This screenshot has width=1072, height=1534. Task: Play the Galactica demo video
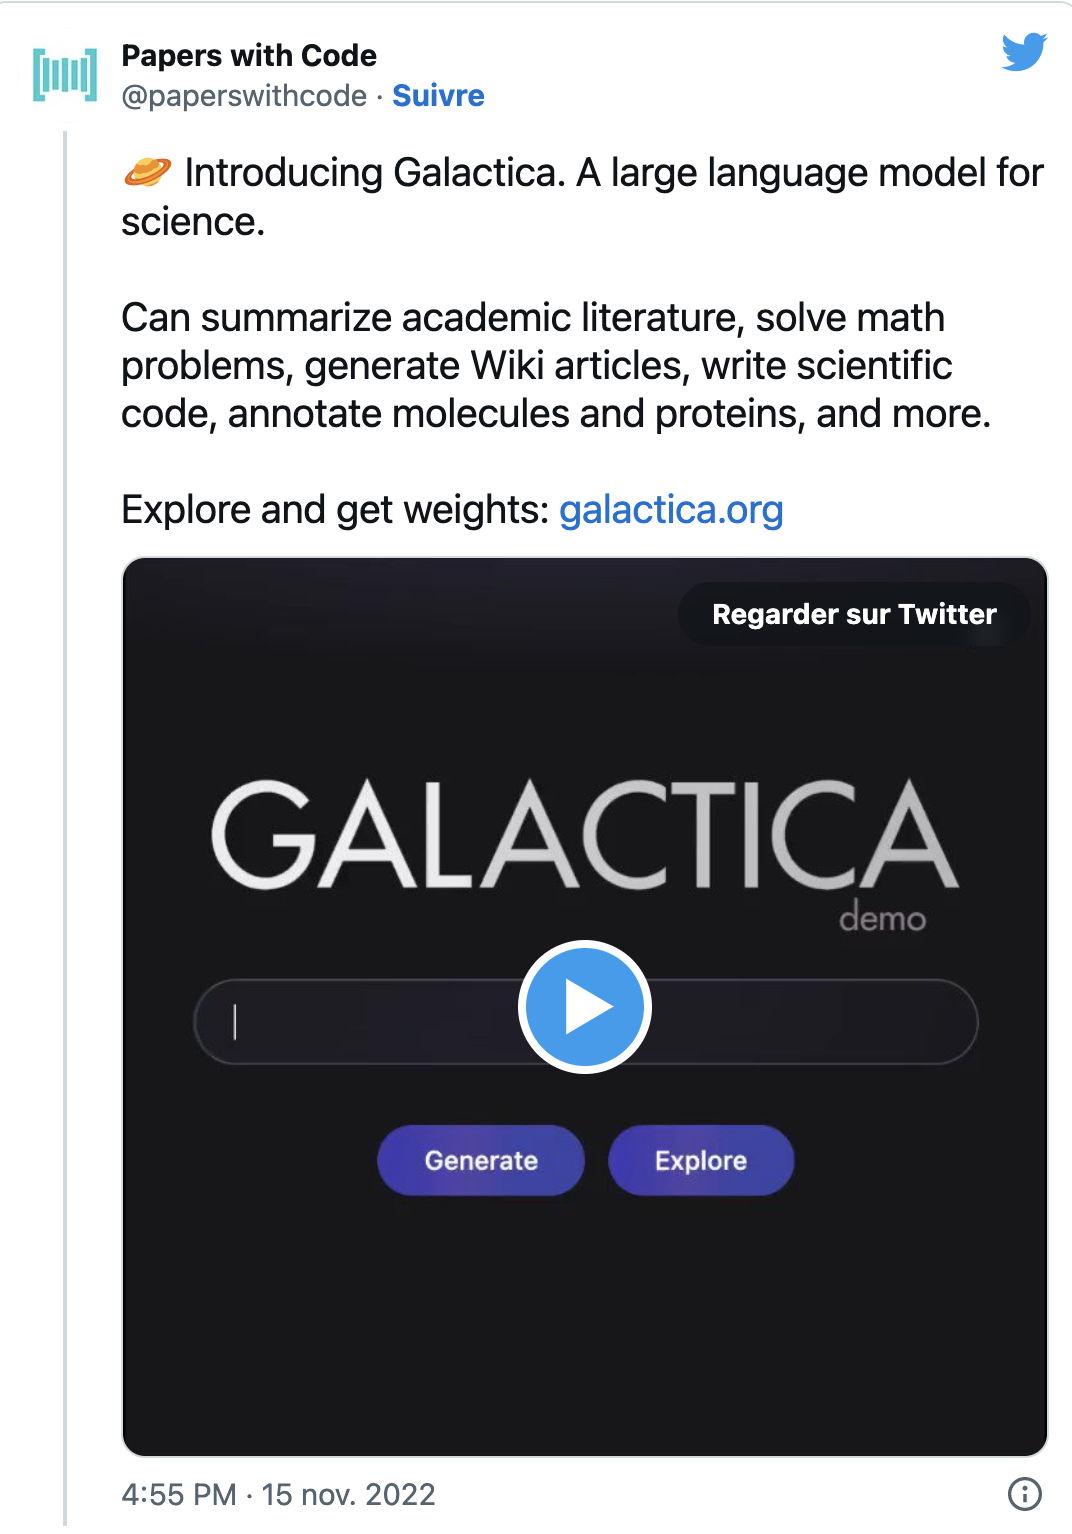pos(585,1007)
